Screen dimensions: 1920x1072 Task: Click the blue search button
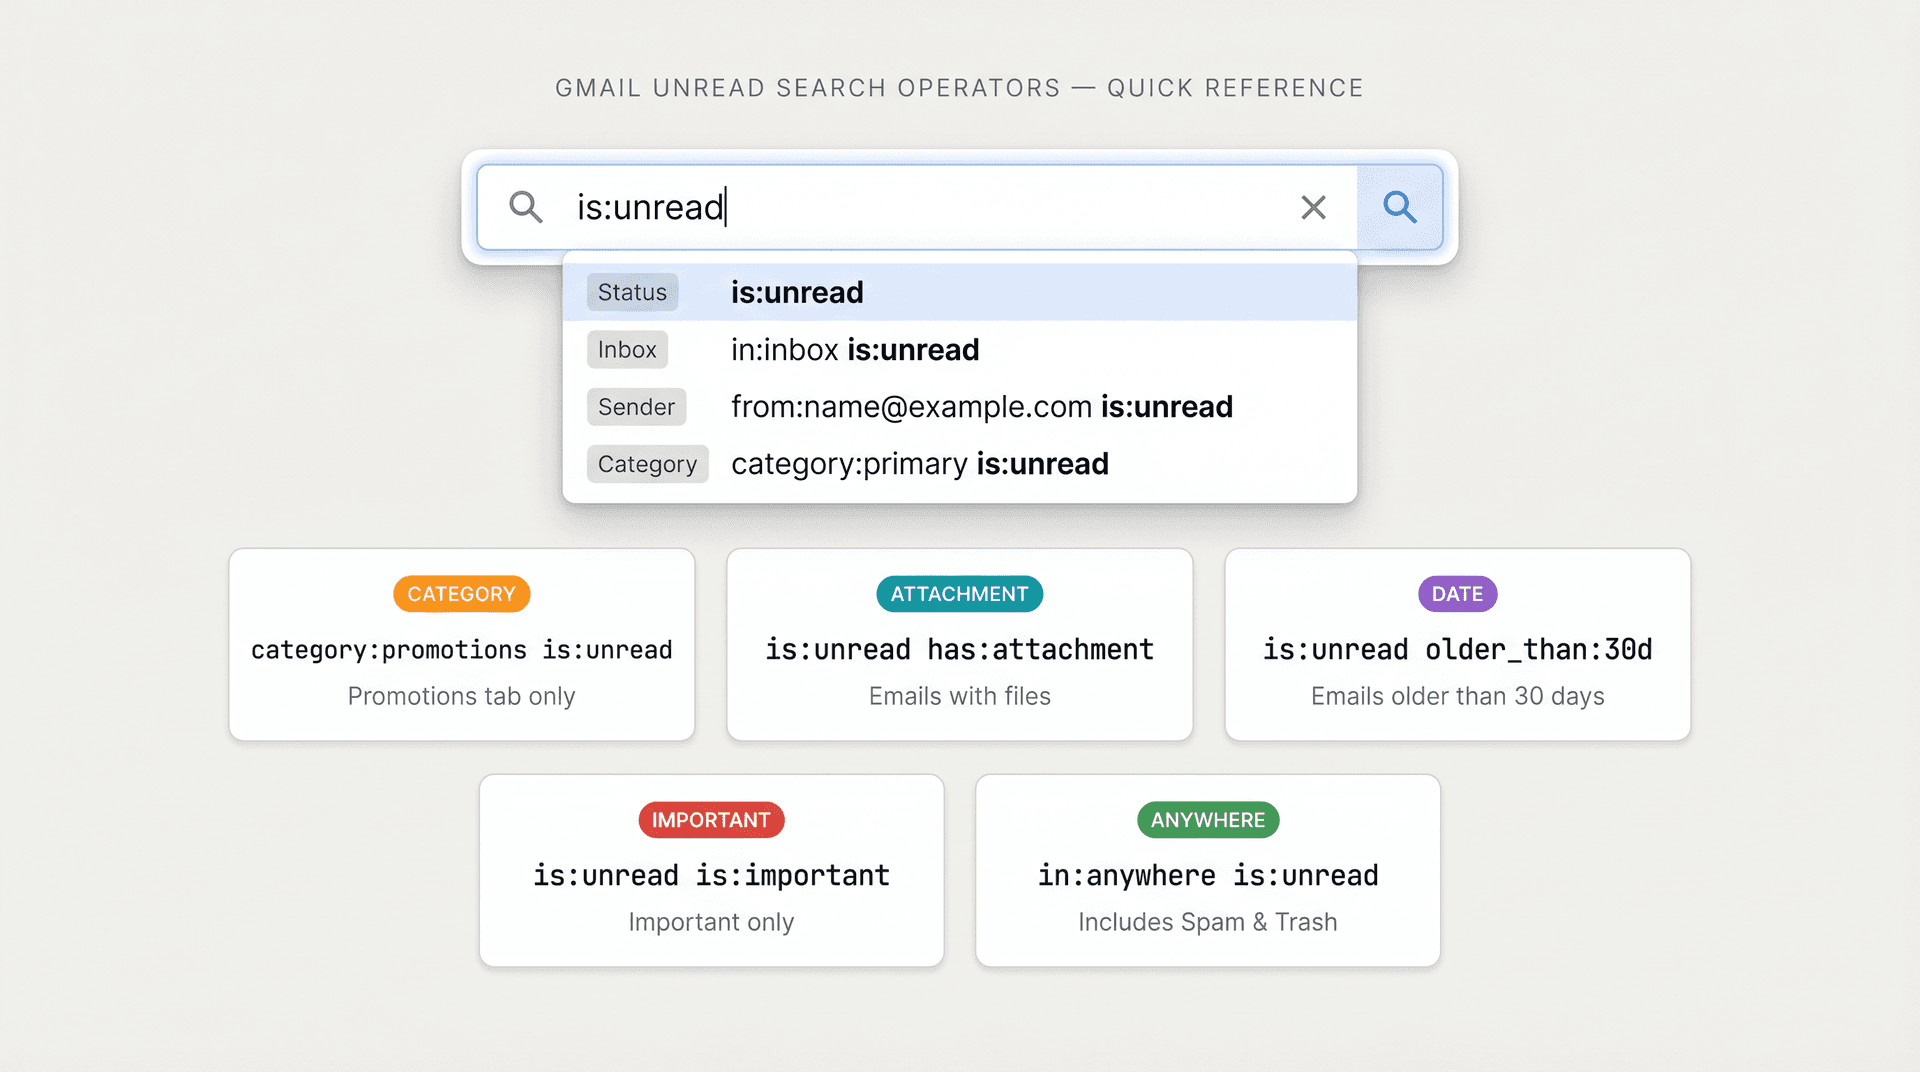(1400, 207)
